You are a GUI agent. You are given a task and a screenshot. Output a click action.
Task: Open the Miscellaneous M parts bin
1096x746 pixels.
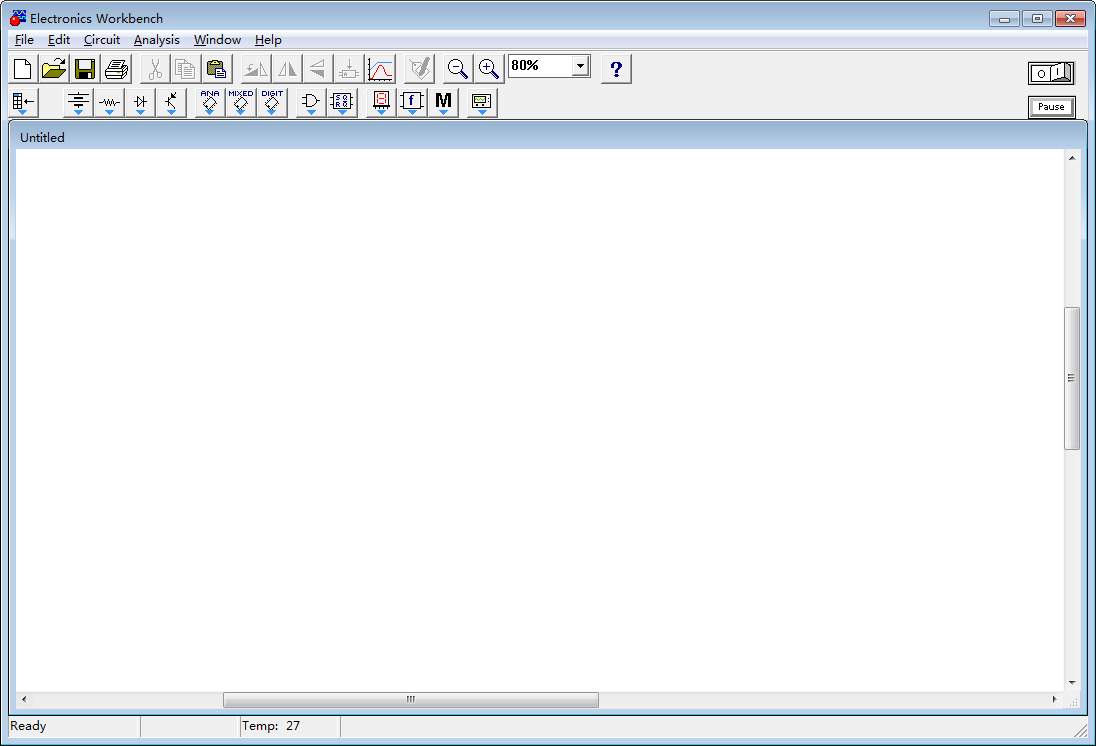443,103
